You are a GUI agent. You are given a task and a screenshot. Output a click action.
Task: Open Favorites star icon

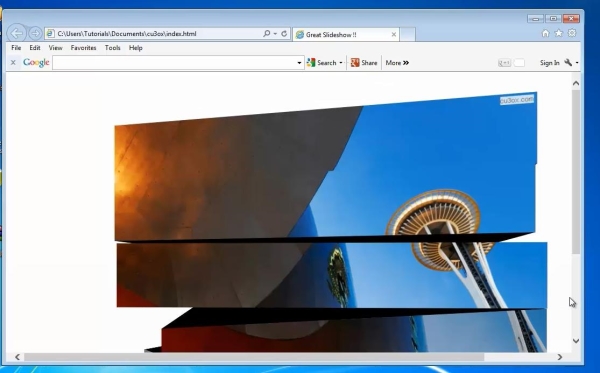[559, 33]
